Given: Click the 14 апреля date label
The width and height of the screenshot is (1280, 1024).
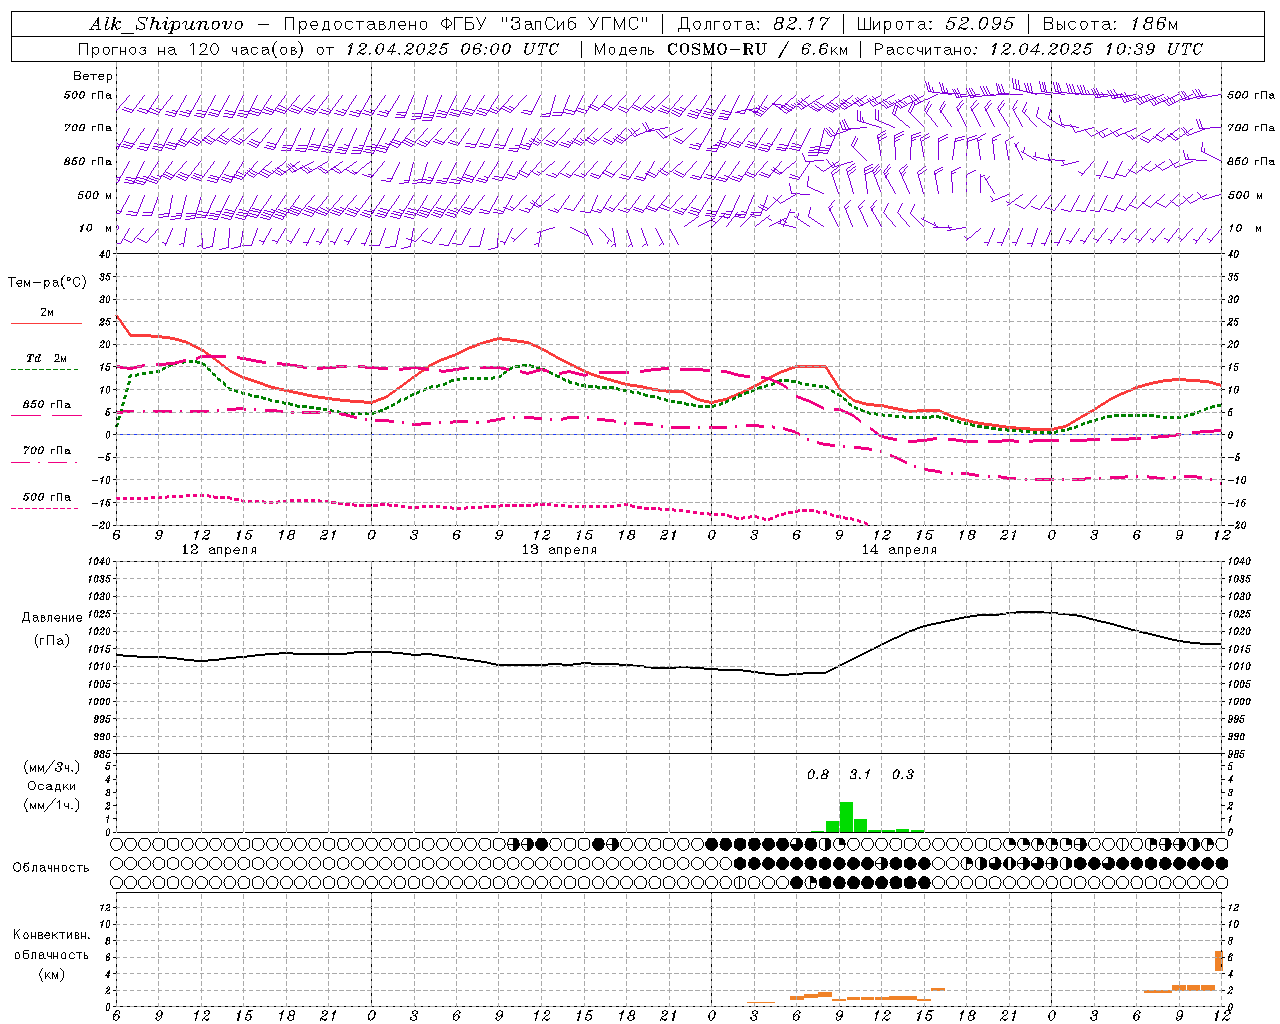Looking at the screenshot, I should [899, 550].
